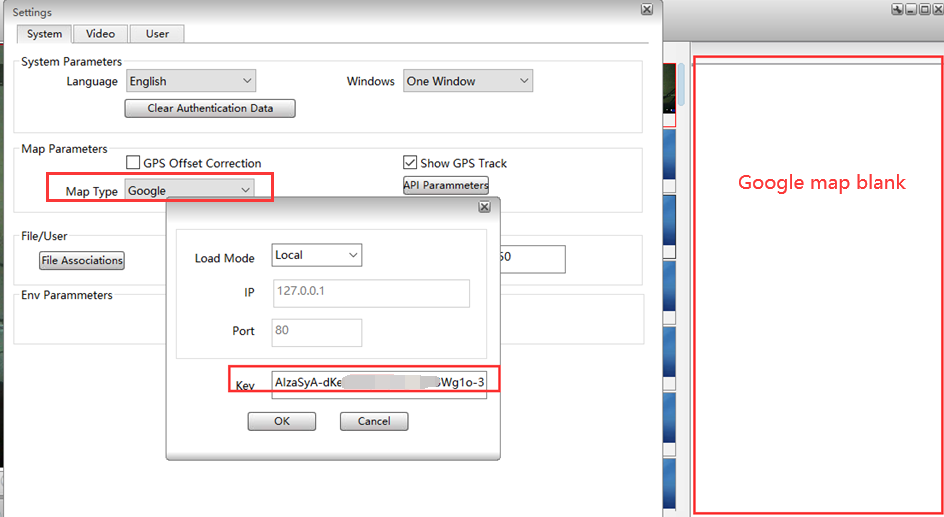
Task: Cancel the API key dialog
Action: [374, 421]
